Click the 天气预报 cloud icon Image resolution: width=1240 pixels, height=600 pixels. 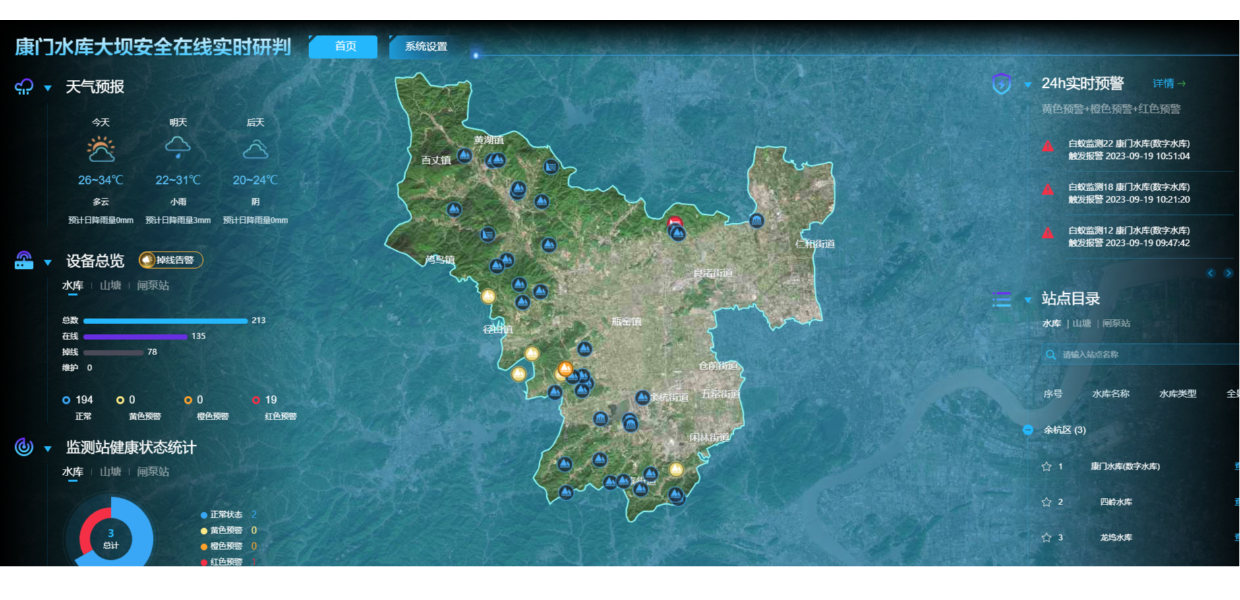(x=24, y=87)
